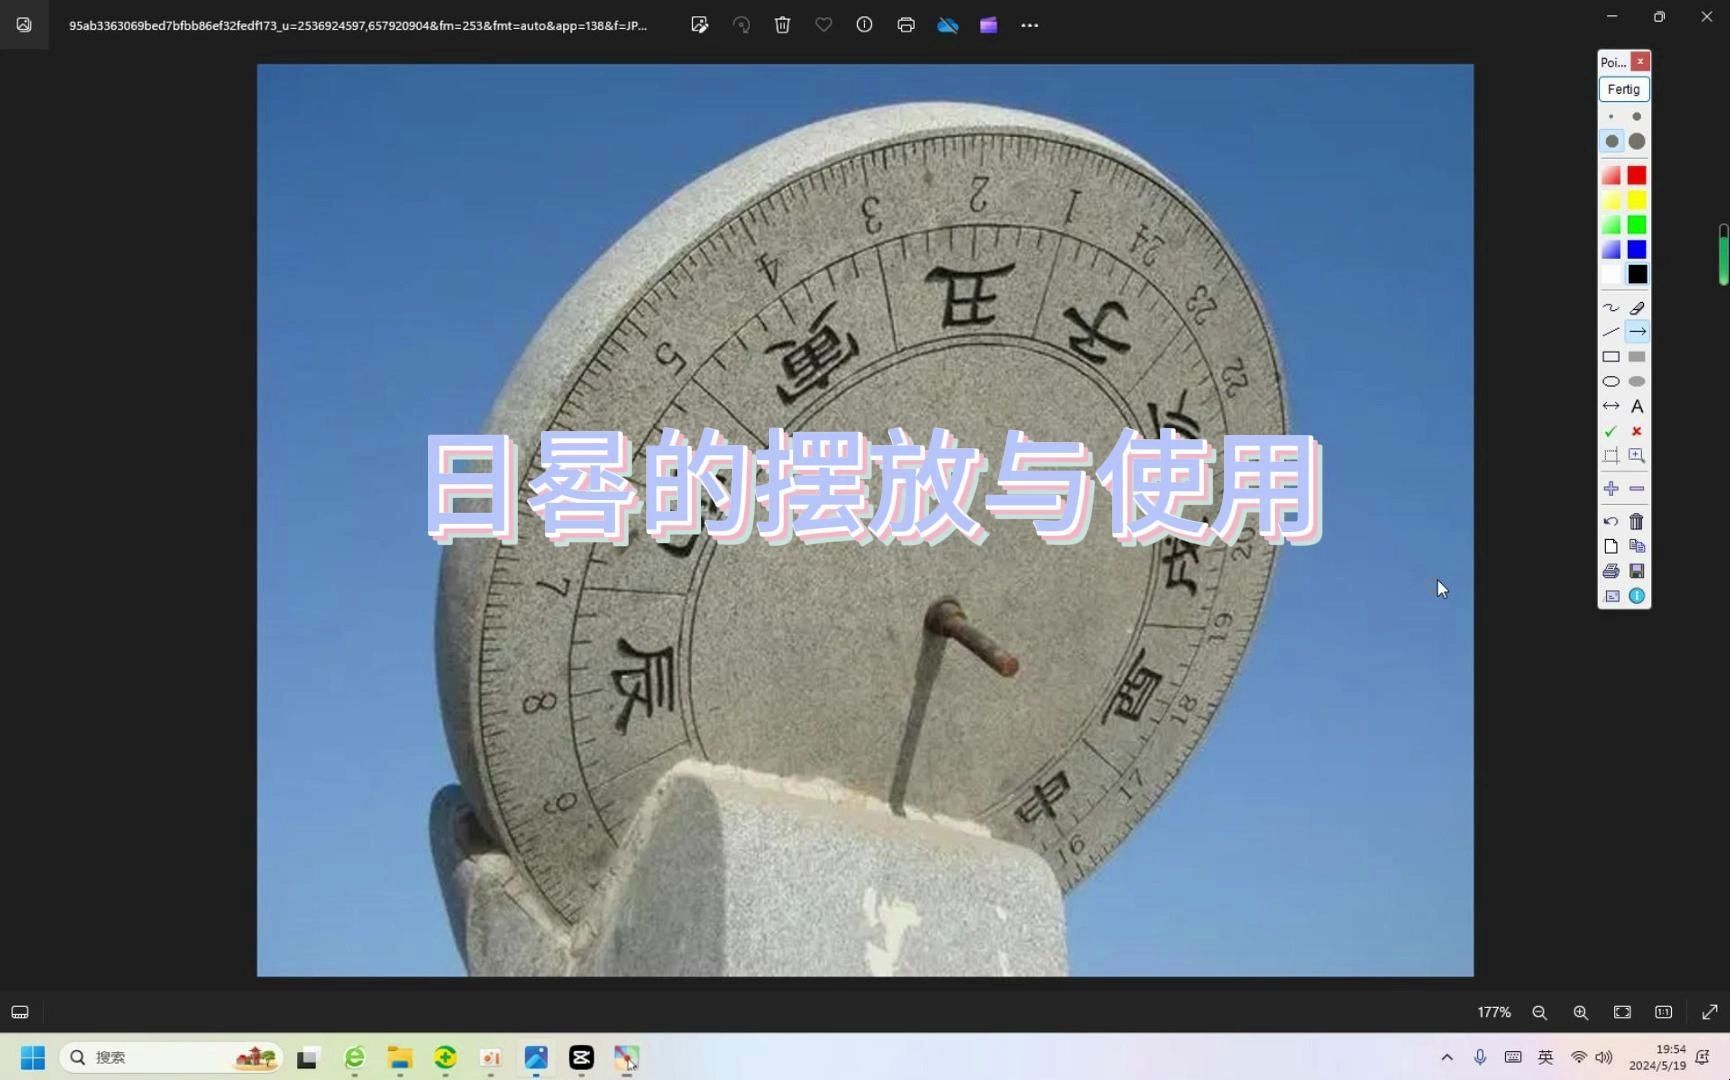
Task: Delete the photo with the top trash icon
Action: [x=782, y=25]
